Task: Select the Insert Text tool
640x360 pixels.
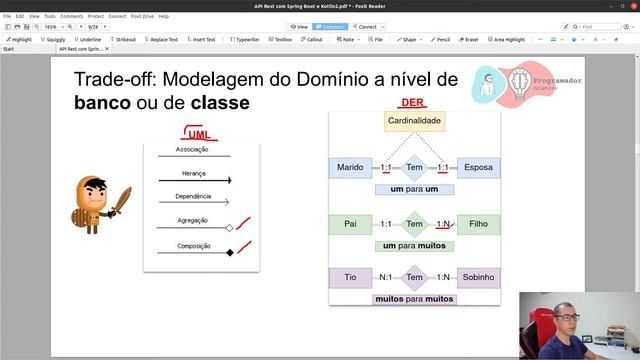Action: pos(201,40)
